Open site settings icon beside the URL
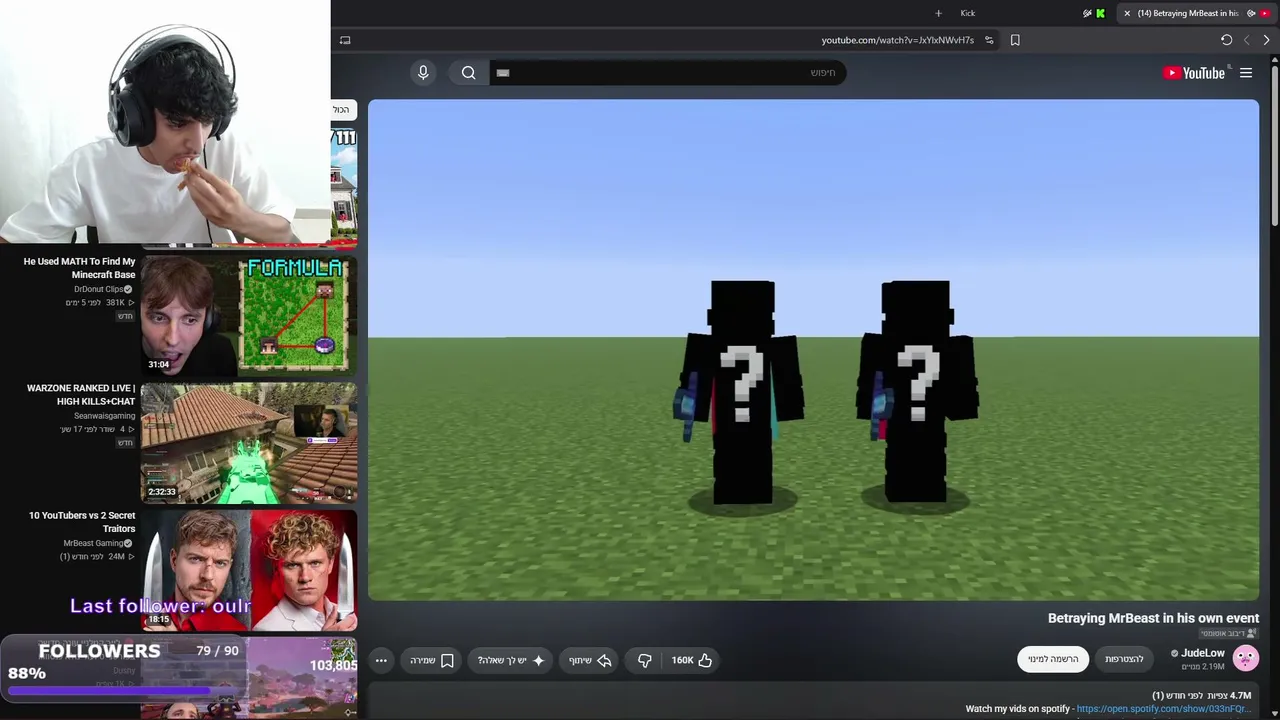Image resolution: width=1280 pixels, height=720 pixels. click(x=989, y=40)
